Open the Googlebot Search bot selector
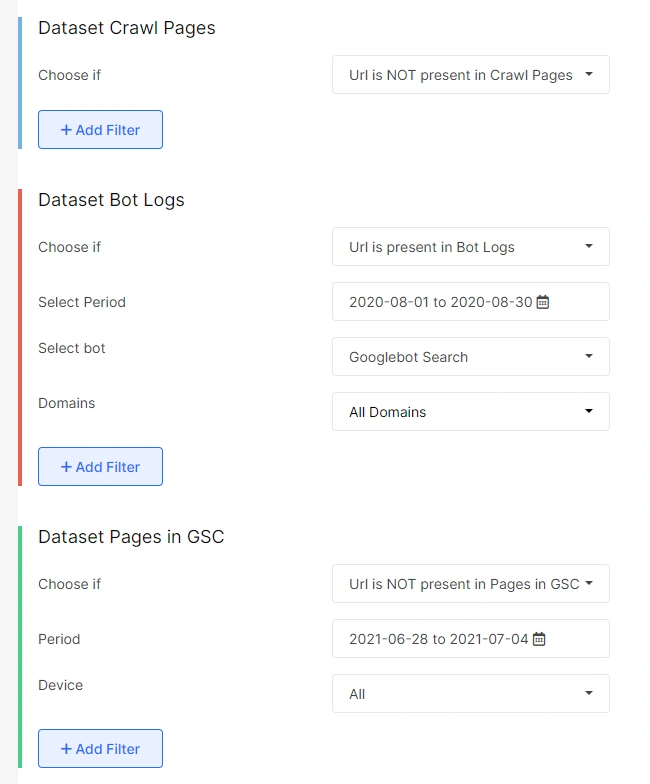Screen dimensions: 650x784 (x=470, y=357)
